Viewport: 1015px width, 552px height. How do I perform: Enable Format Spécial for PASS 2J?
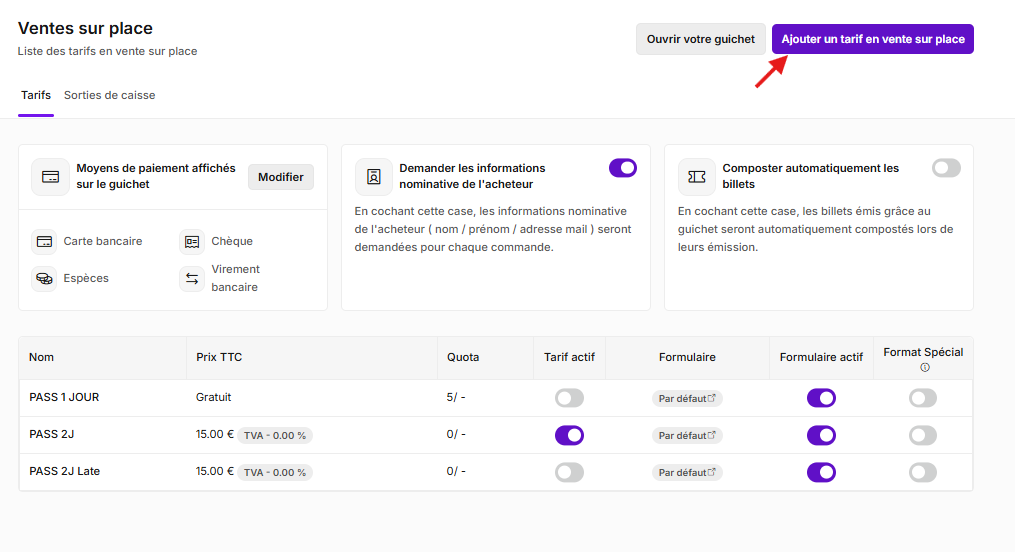click(x=922, y=436)
